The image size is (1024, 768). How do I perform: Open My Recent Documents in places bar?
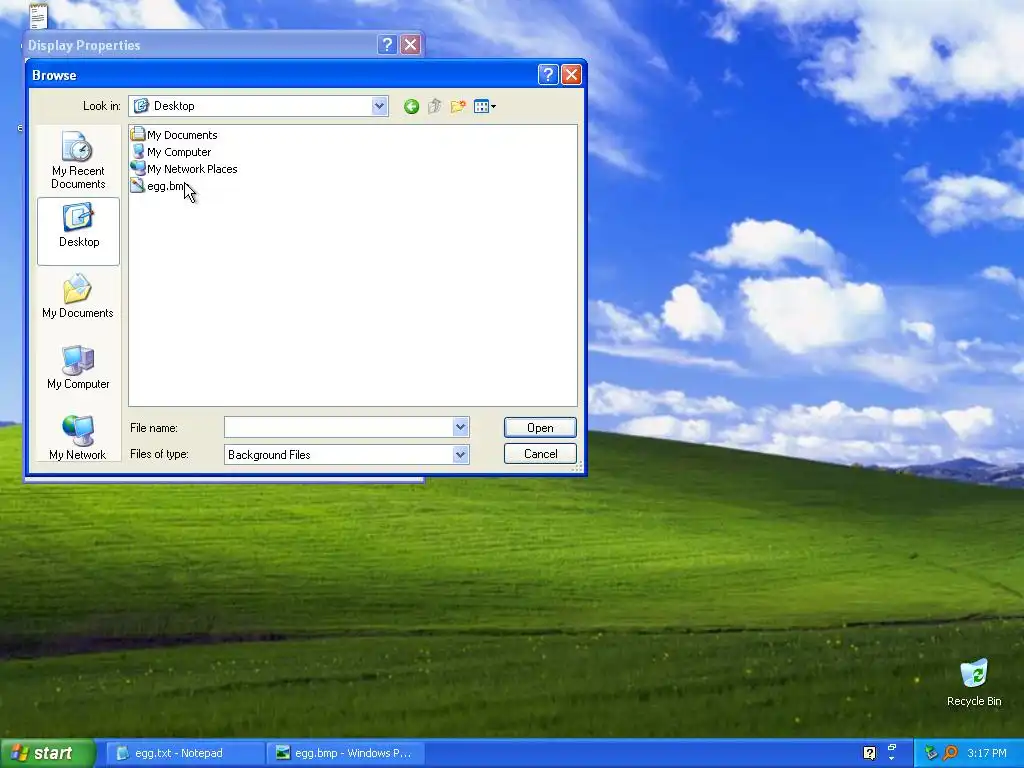78,160
